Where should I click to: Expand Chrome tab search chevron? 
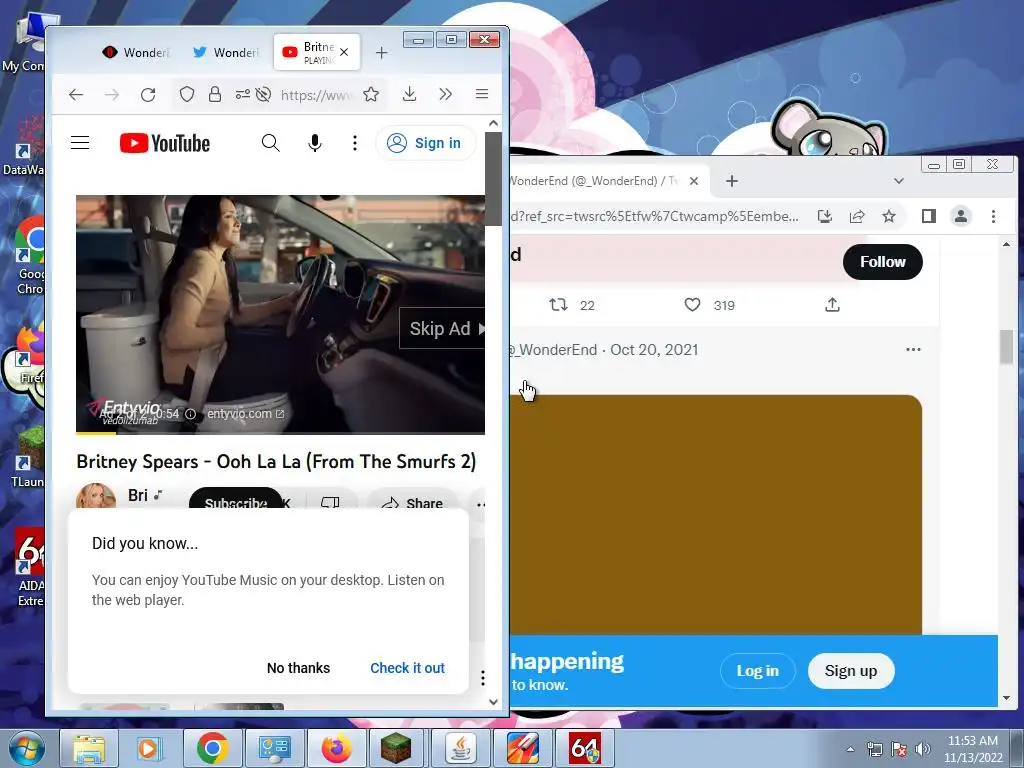point(899,181)
